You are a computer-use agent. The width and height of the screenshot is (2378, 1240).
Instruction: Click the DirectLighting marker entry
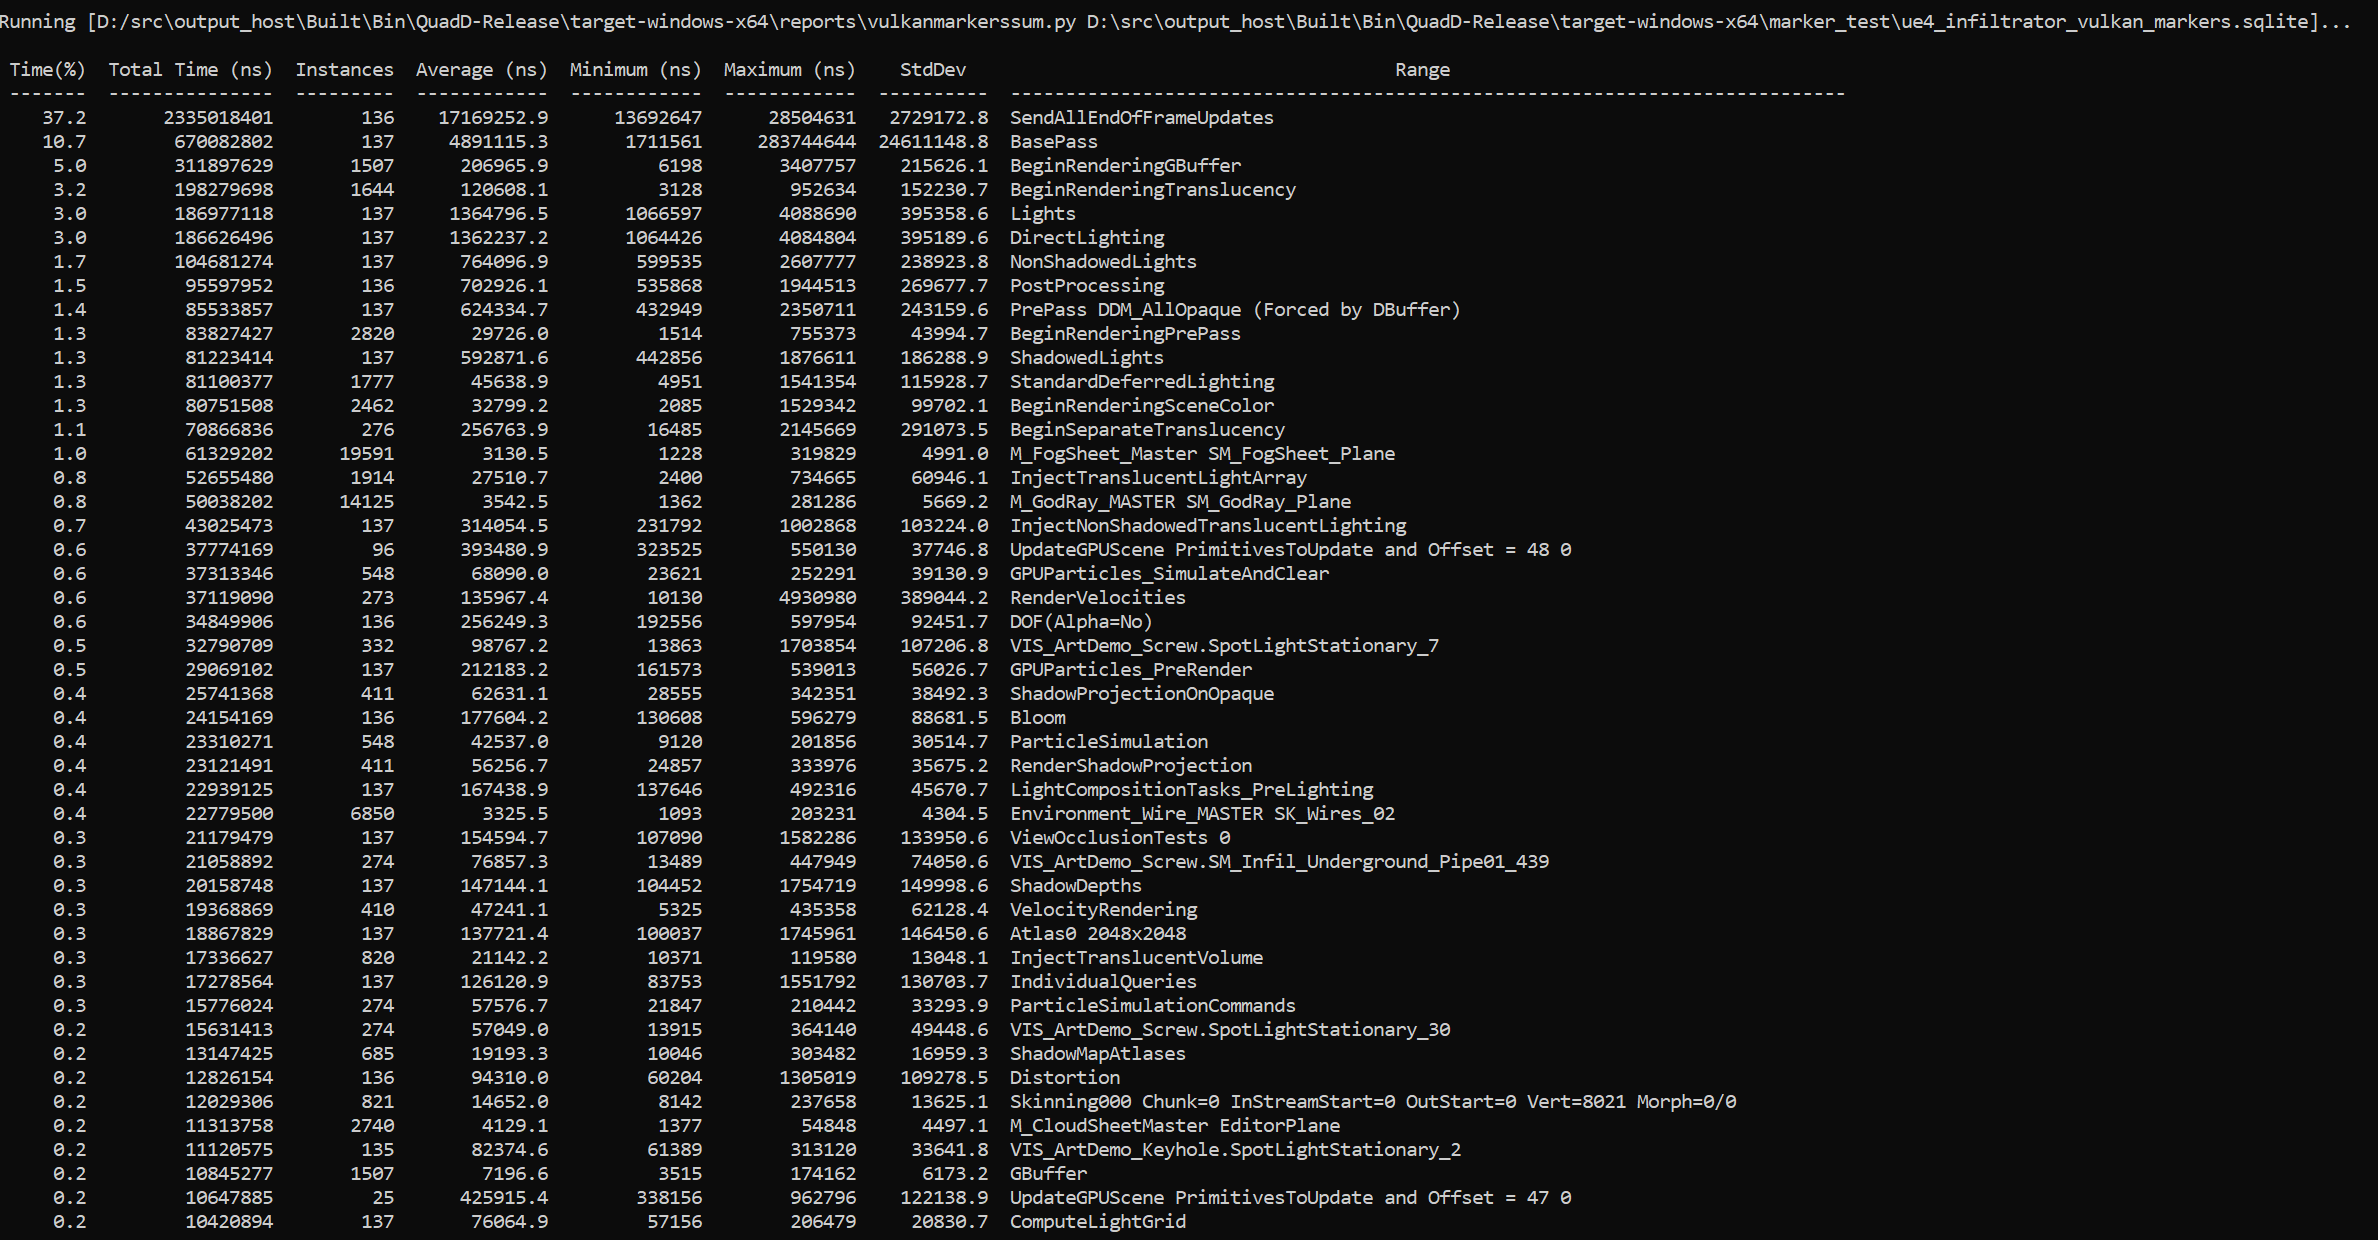pyautogui.click(x=1086, y=237)
